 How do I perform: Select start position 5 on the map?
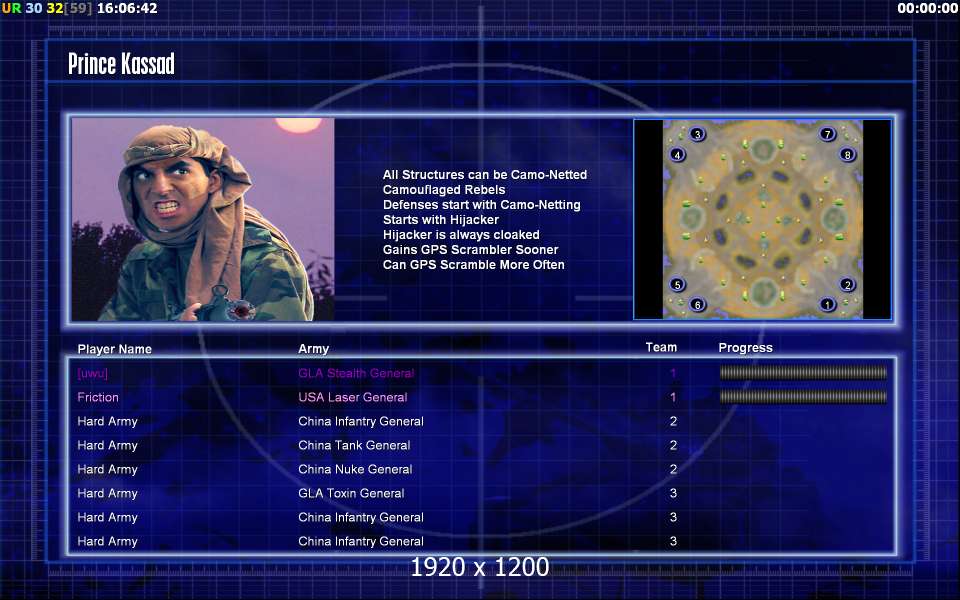(677, 284)
